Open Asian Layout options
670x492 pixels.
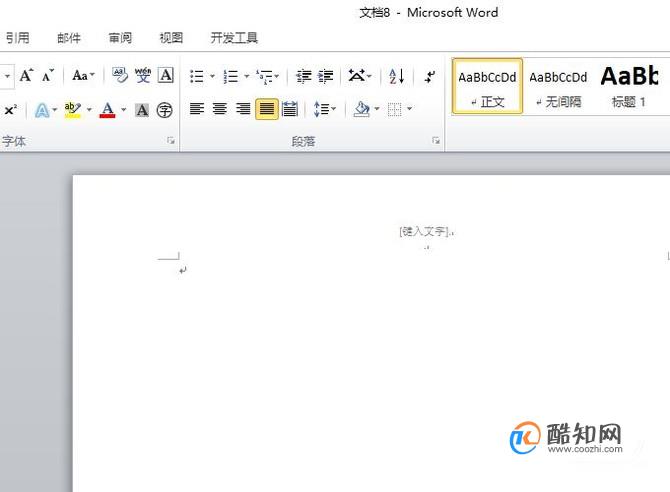[359, 76]
